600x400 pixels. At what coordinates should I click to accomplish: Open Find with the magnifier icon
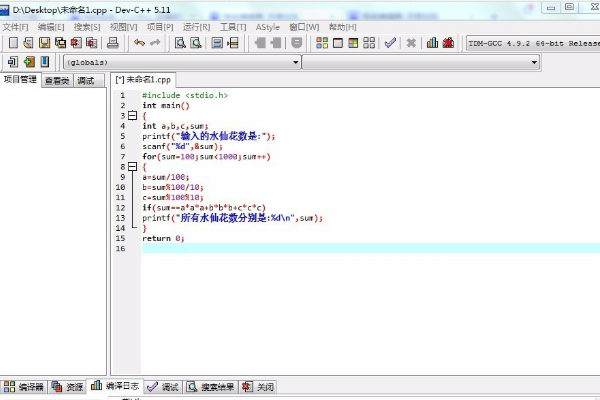[x=180, y=42]
